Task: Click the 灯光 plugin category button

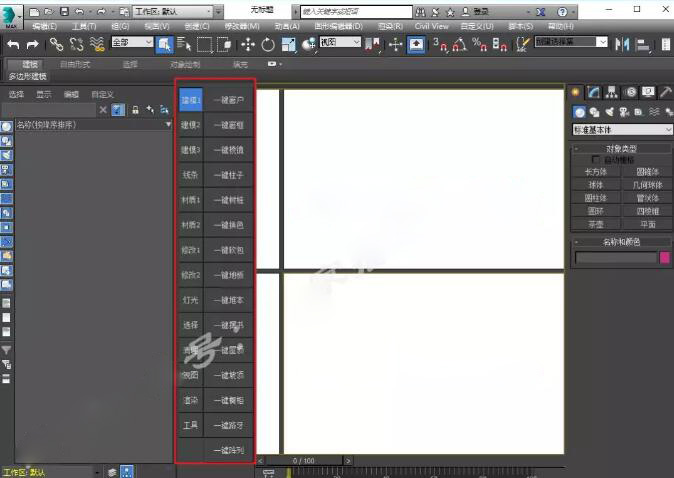Action: click(x=190, y=300)
